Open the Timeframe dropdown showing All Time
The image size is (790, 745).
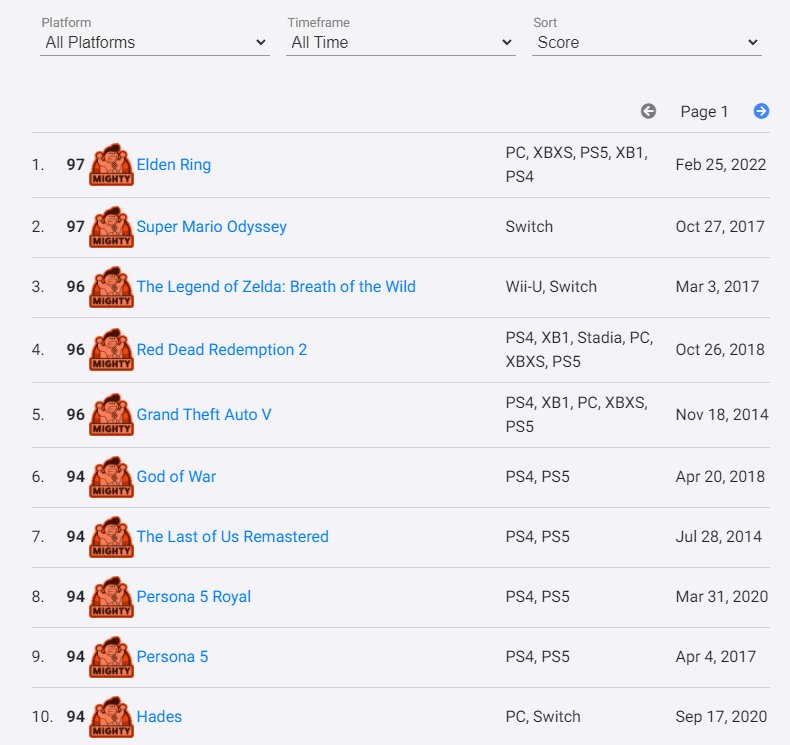401,43
